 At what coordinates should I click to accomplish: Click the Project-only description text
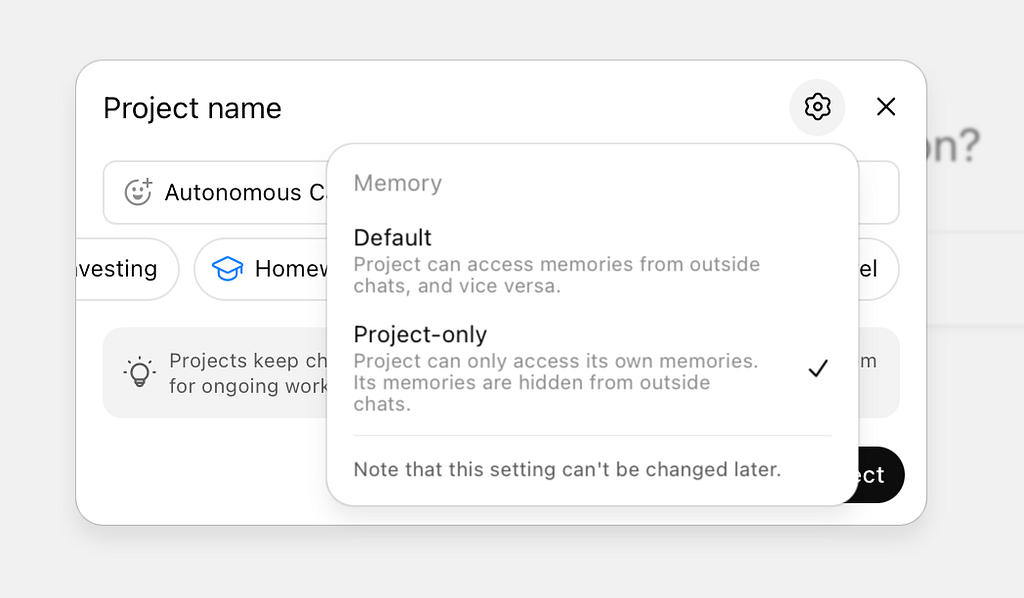coord(555,382)
